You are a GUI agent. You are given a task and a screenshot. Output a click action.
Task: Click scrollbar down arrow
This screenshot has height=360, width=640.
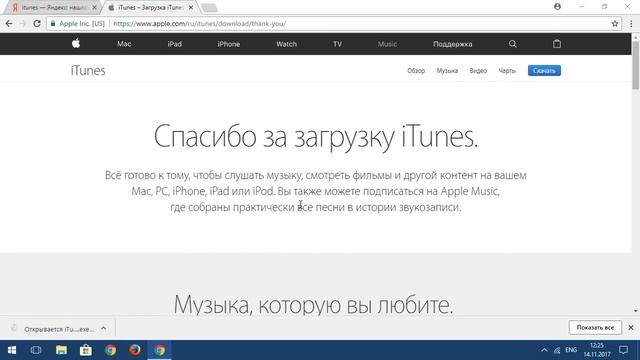pos(636,311)
